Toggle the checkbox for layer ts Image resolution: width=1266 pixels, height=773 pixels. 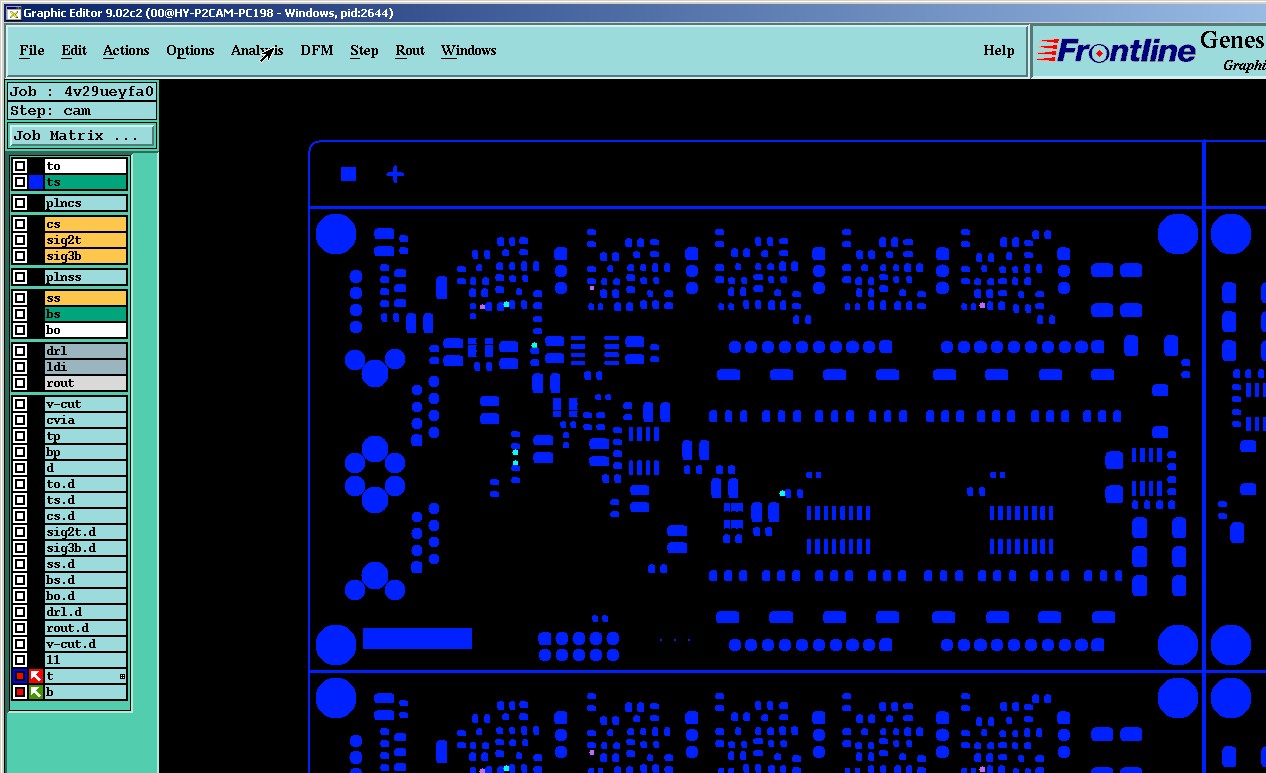(x=20, y=182)
